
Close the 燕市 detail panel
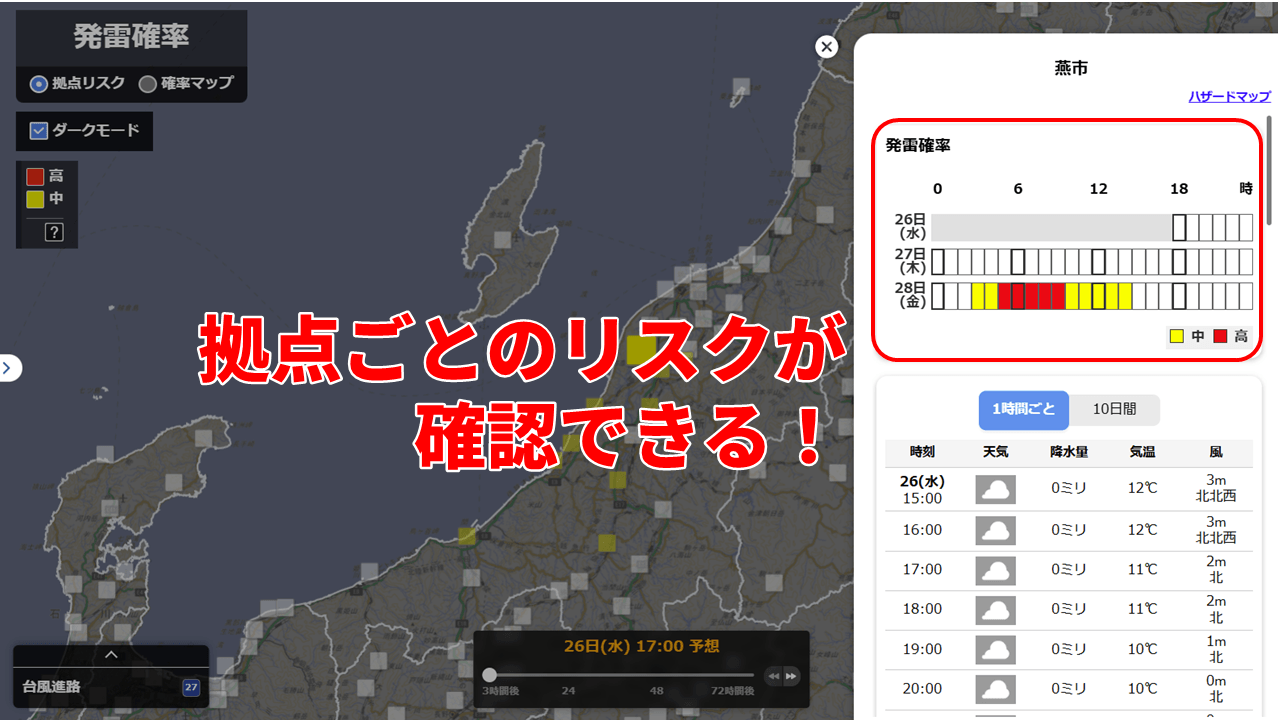pos(826,47)
